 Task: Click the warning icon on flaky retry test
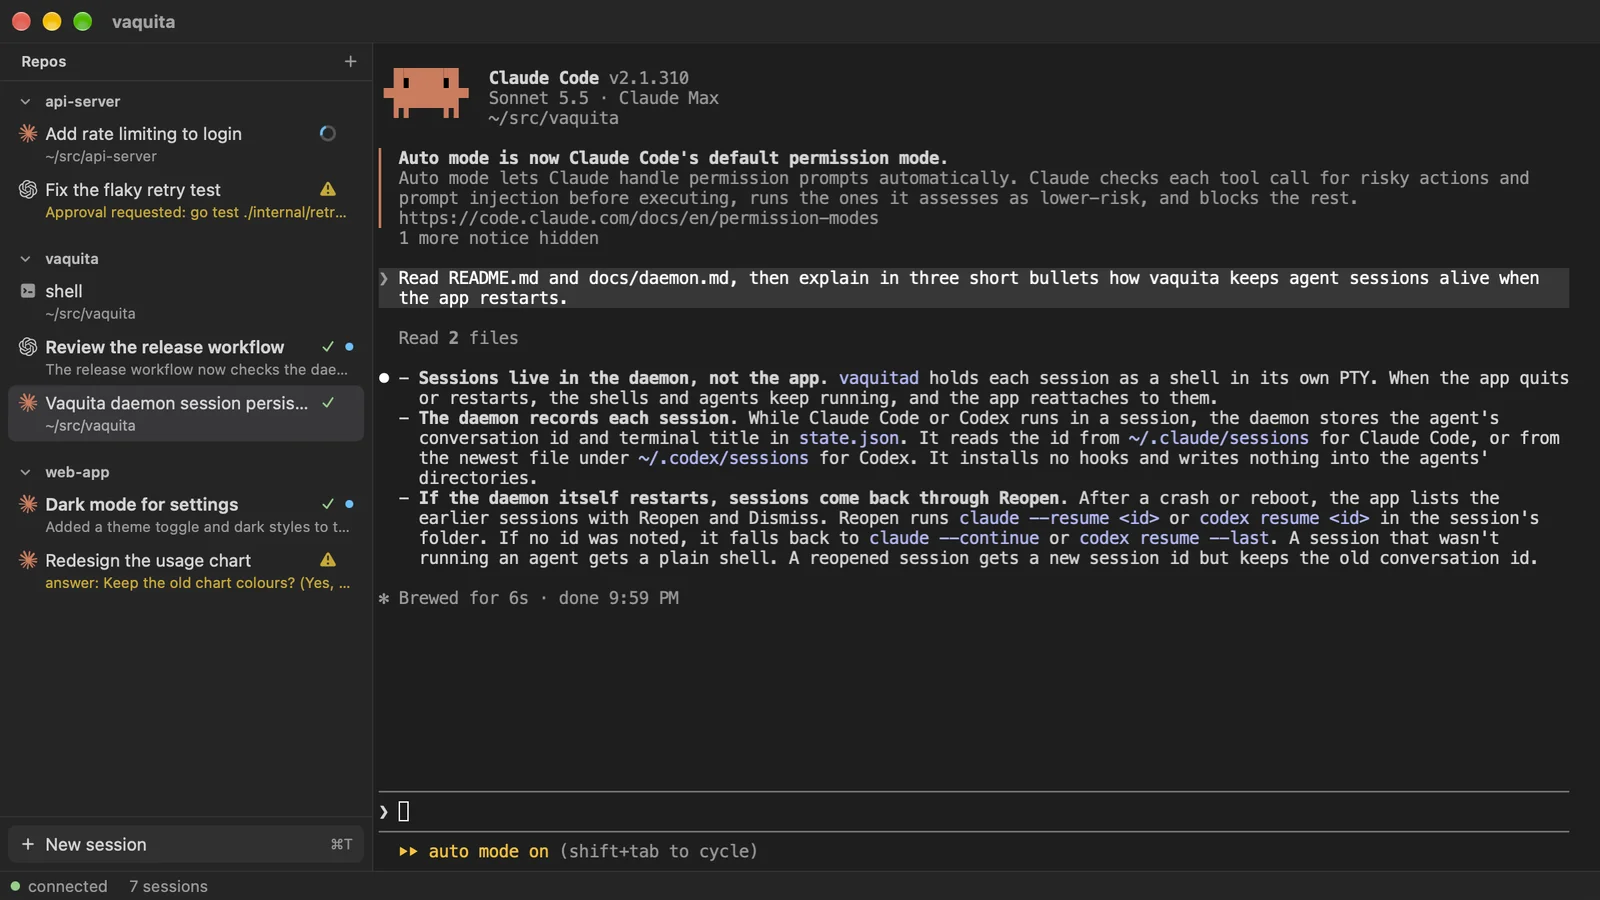point(328,189)
